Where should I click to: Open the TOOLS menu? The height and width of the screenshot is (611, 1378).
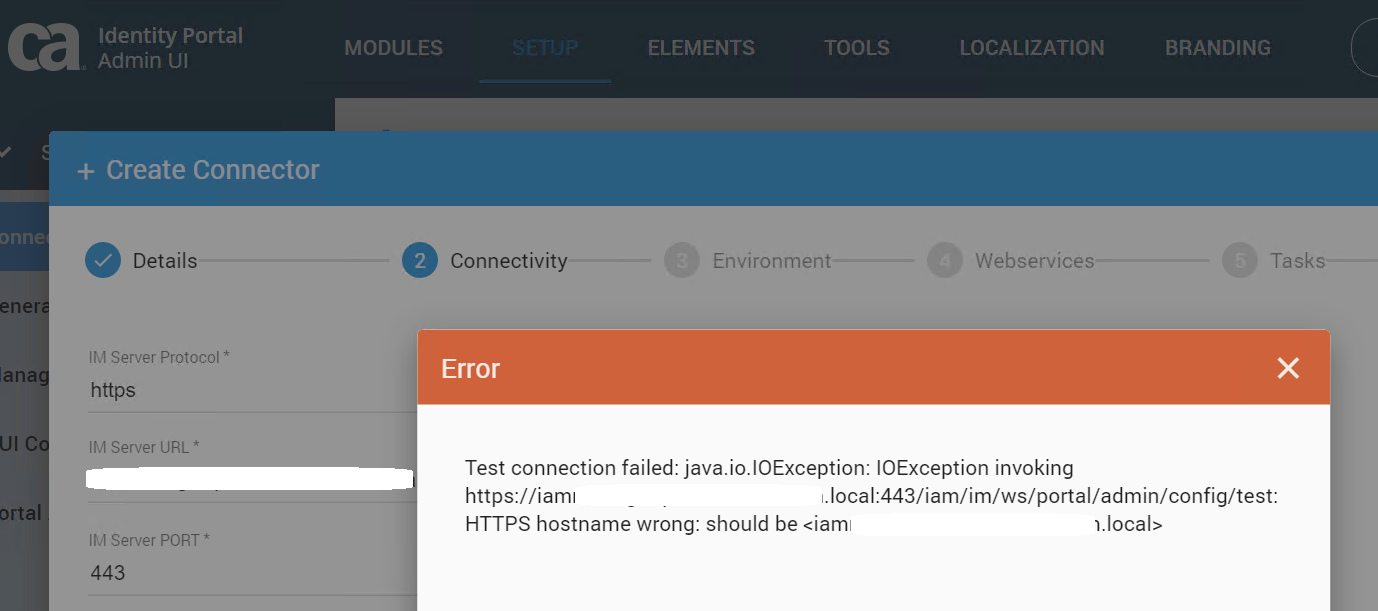857,48
